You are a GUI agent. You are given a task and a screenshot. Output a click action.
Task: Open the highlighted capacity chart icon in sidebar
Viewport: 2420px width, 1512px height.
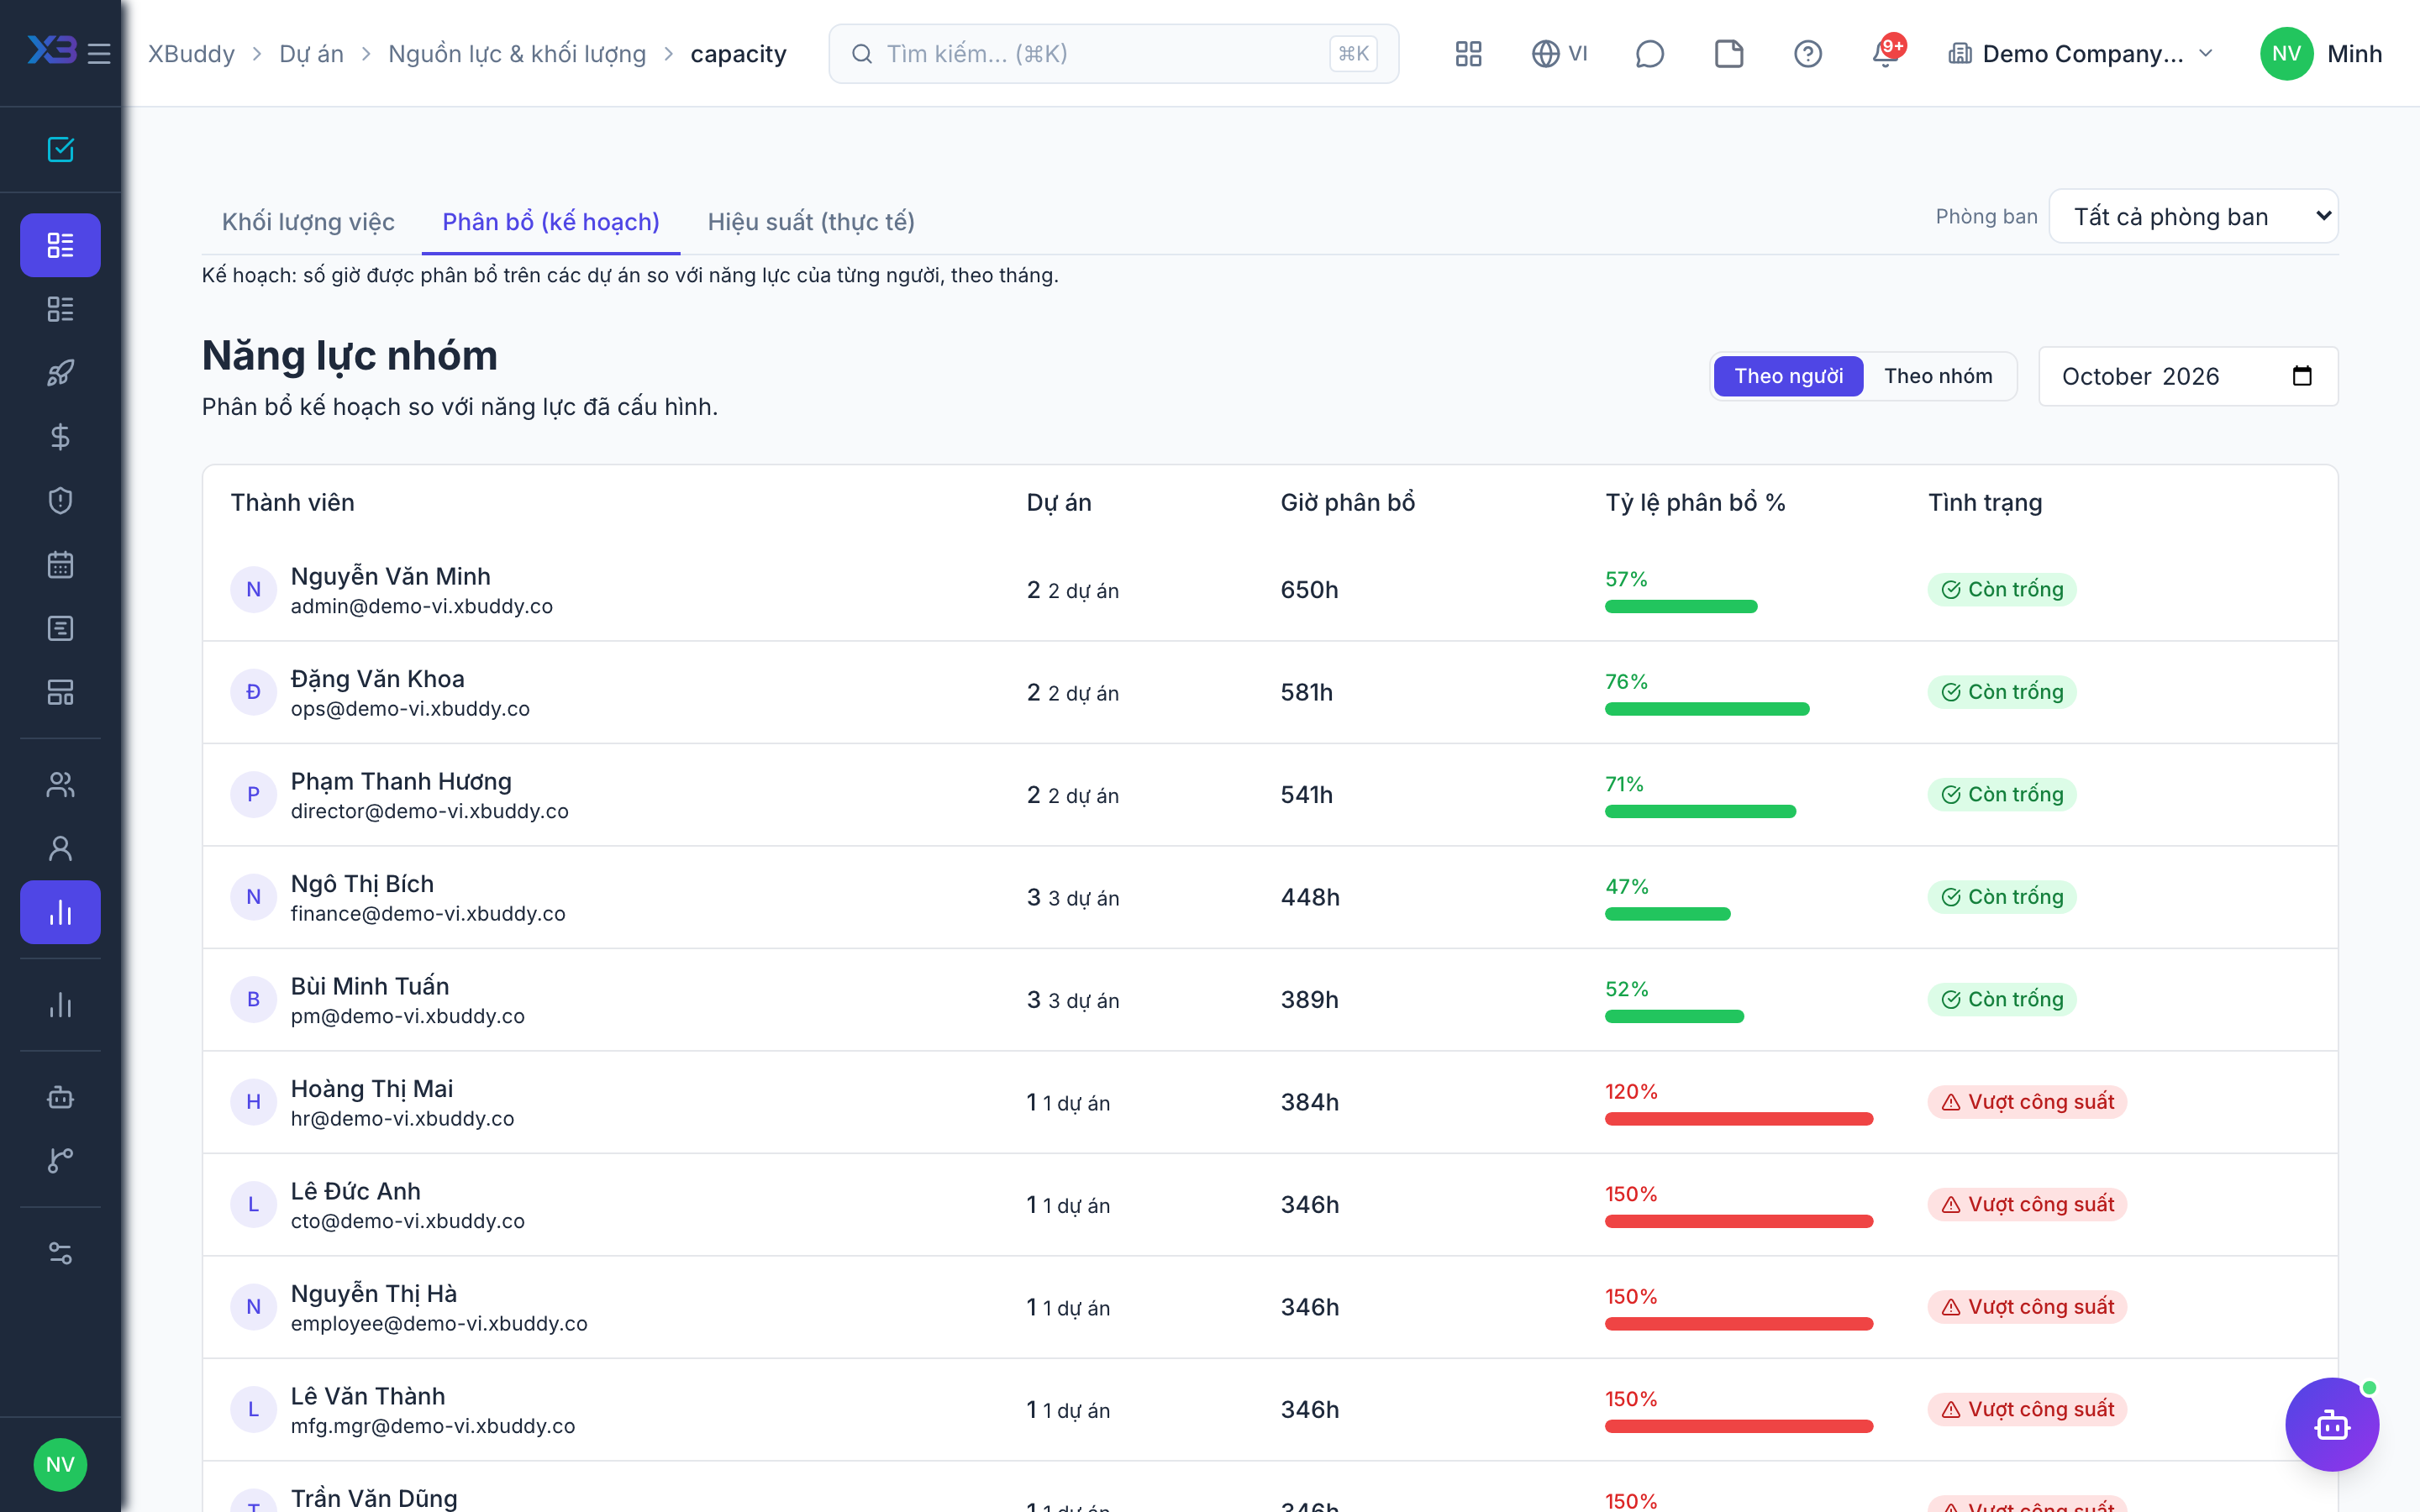coord(60,912)
